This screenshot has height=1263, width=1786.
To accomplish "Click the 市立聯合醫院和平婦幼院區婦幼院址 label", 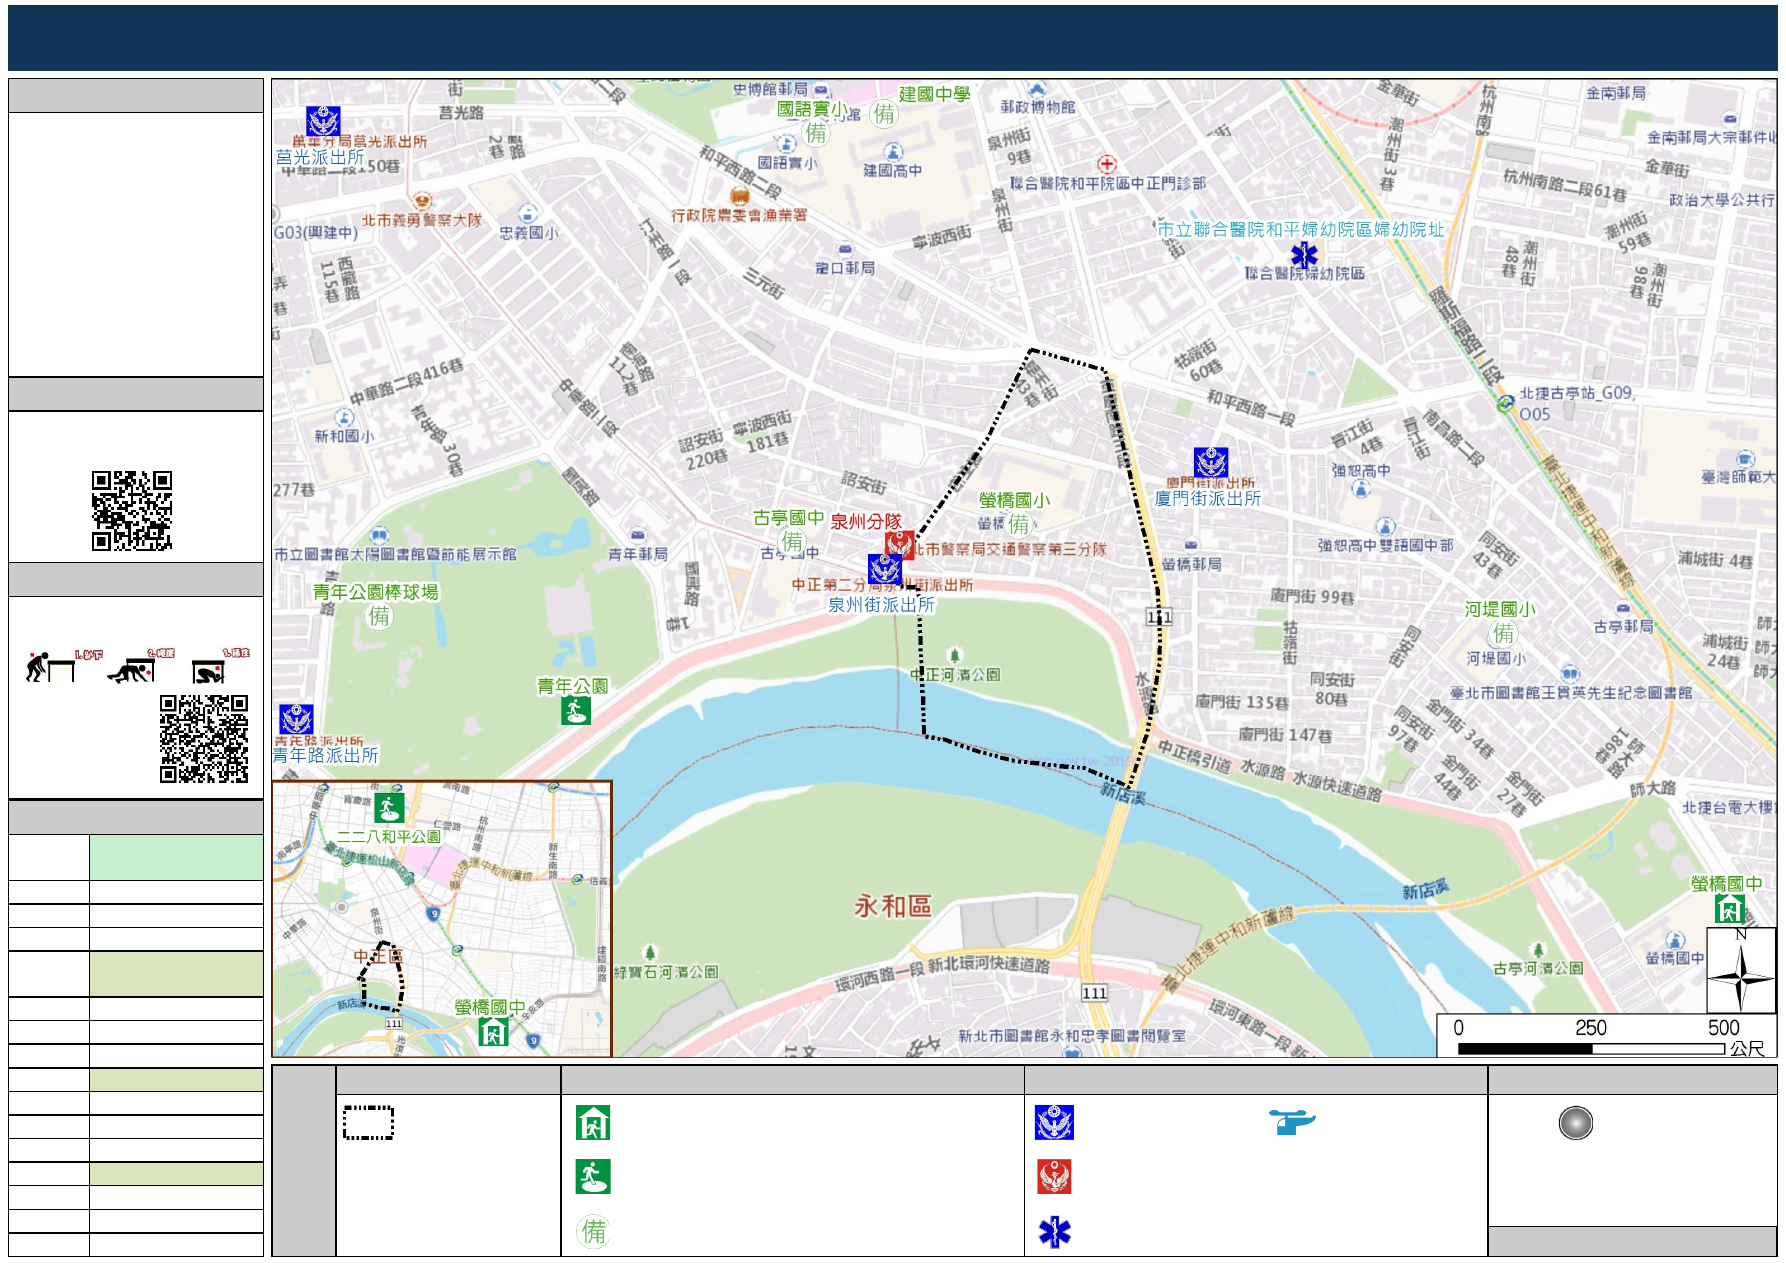I will [1301, 229].
